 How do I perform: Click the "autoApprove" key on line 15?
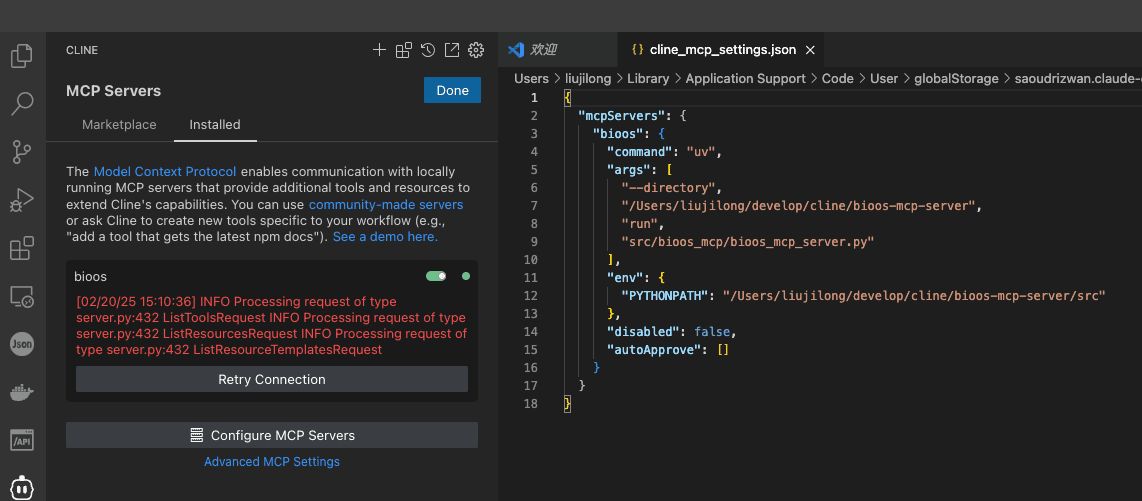click(654, 349)
